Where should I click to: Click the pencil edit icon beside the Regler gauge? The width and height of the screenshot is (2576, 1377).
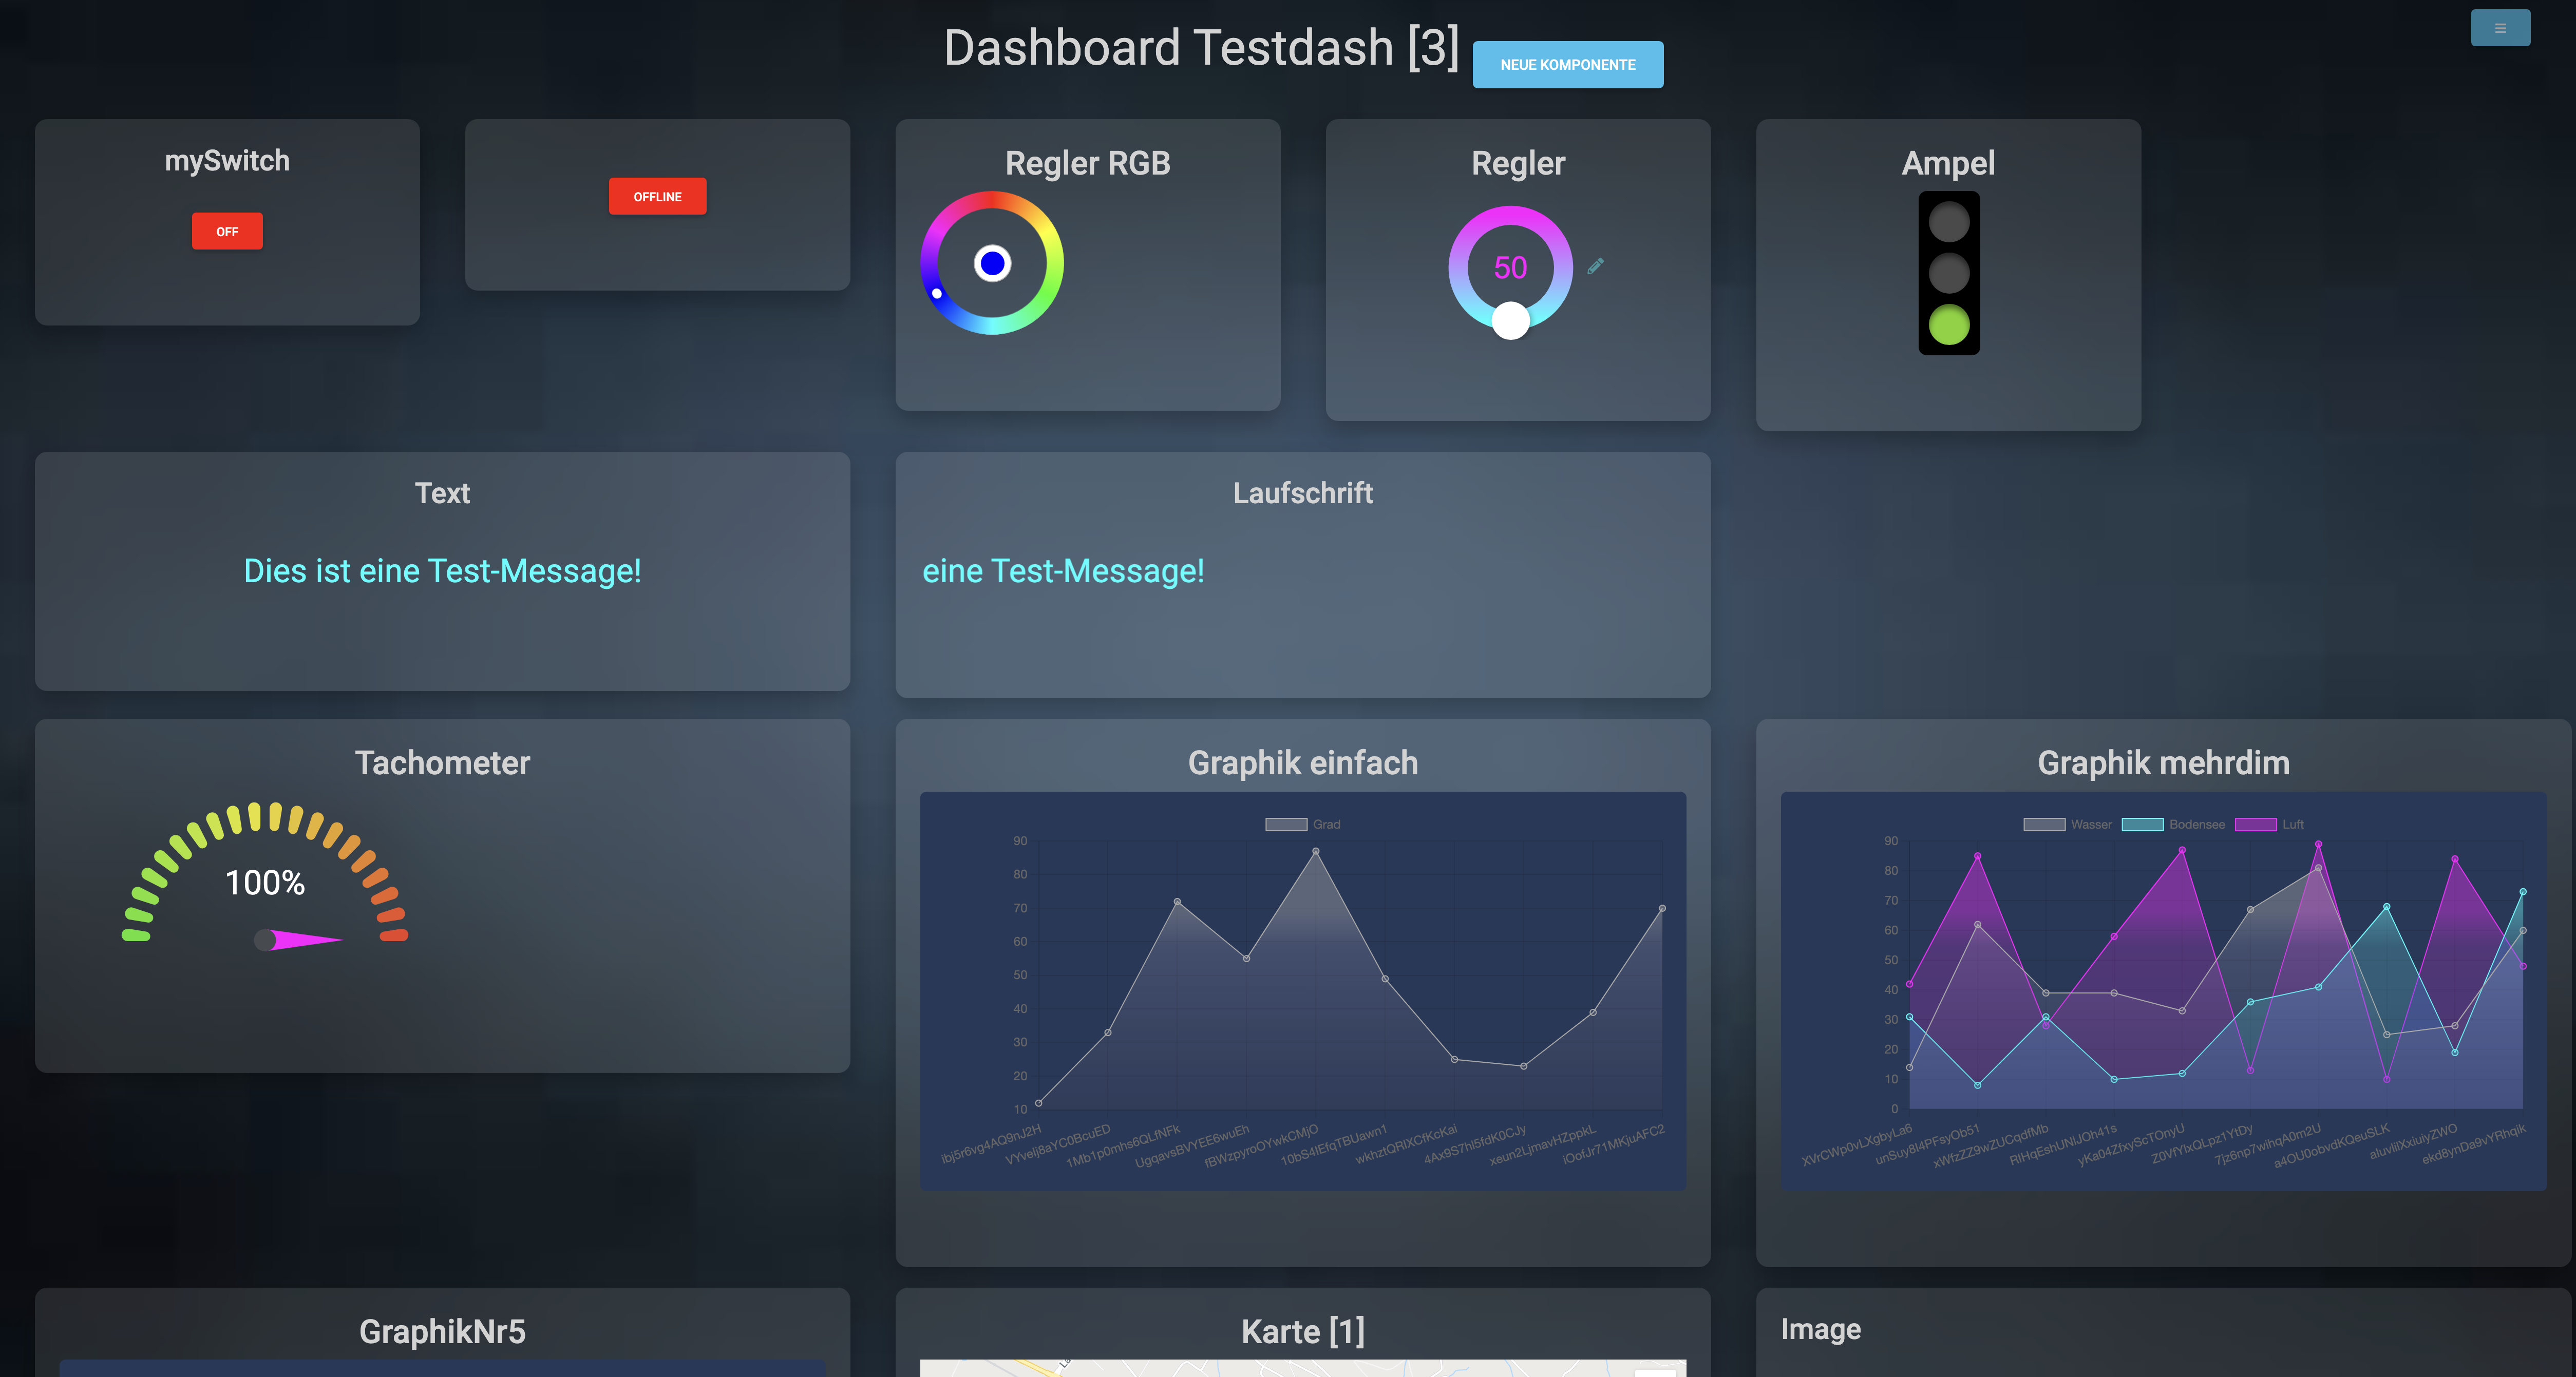point(1597,265)
